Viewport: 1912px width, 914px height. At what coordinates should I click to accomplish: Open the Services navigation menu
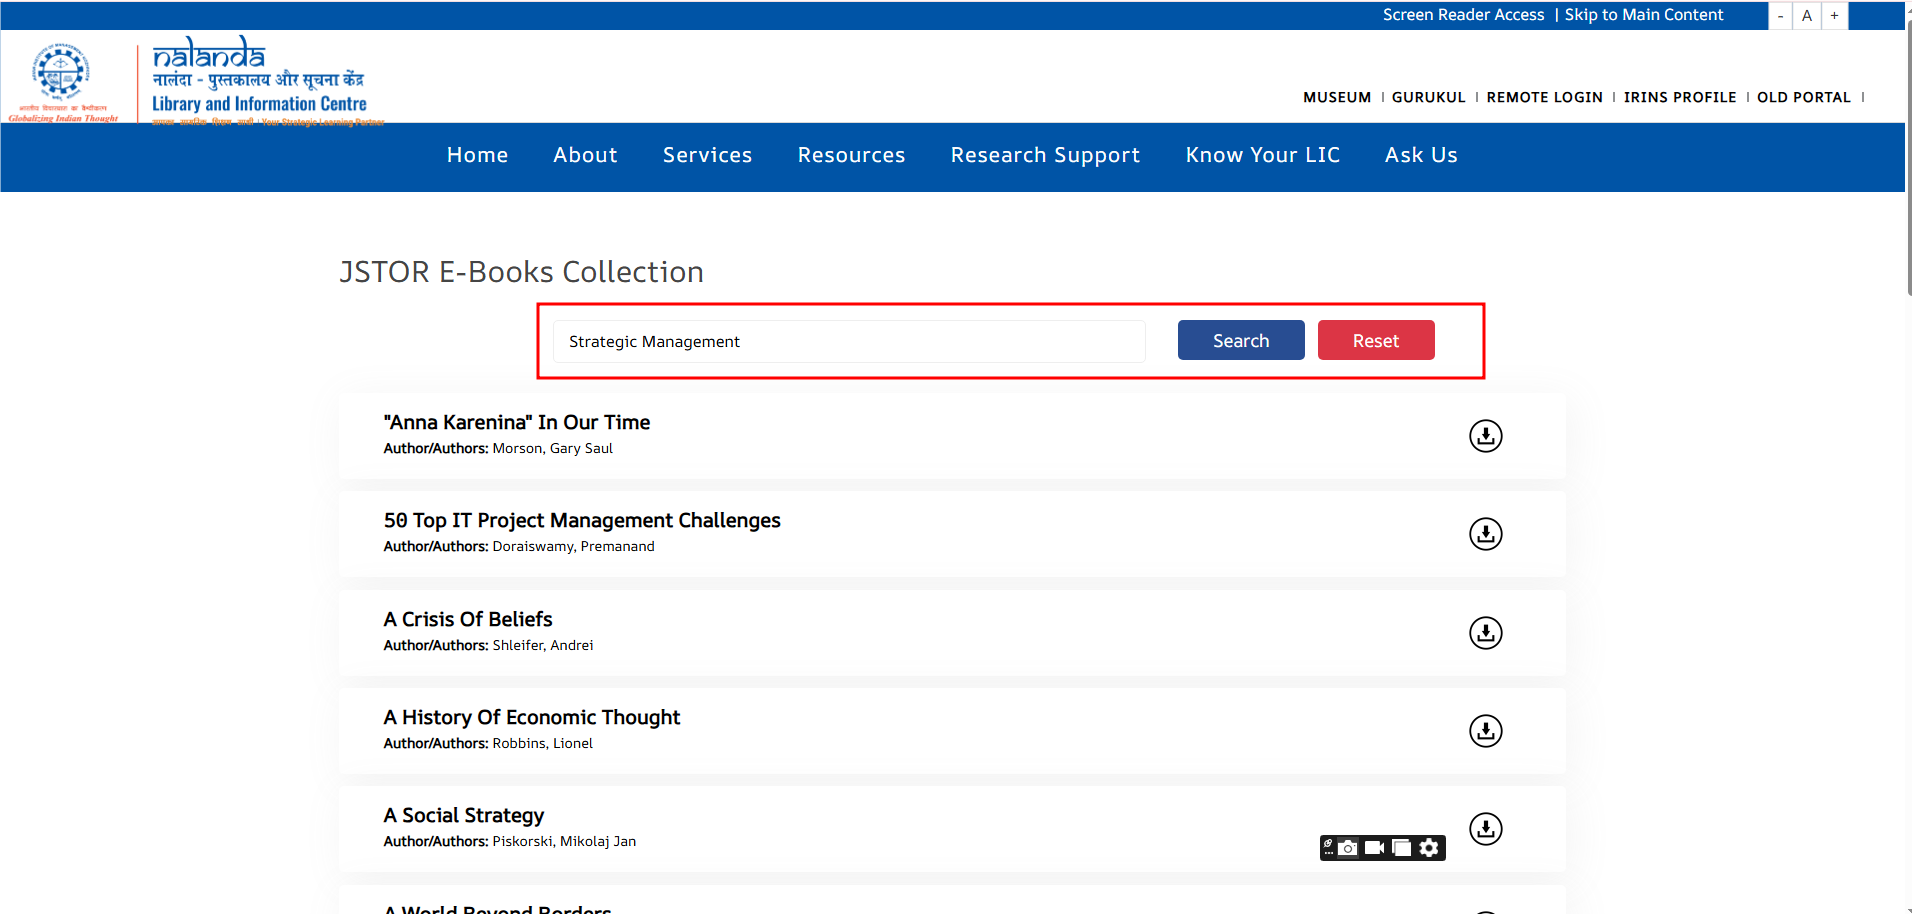pyautogui.click(x=707, y=155)
